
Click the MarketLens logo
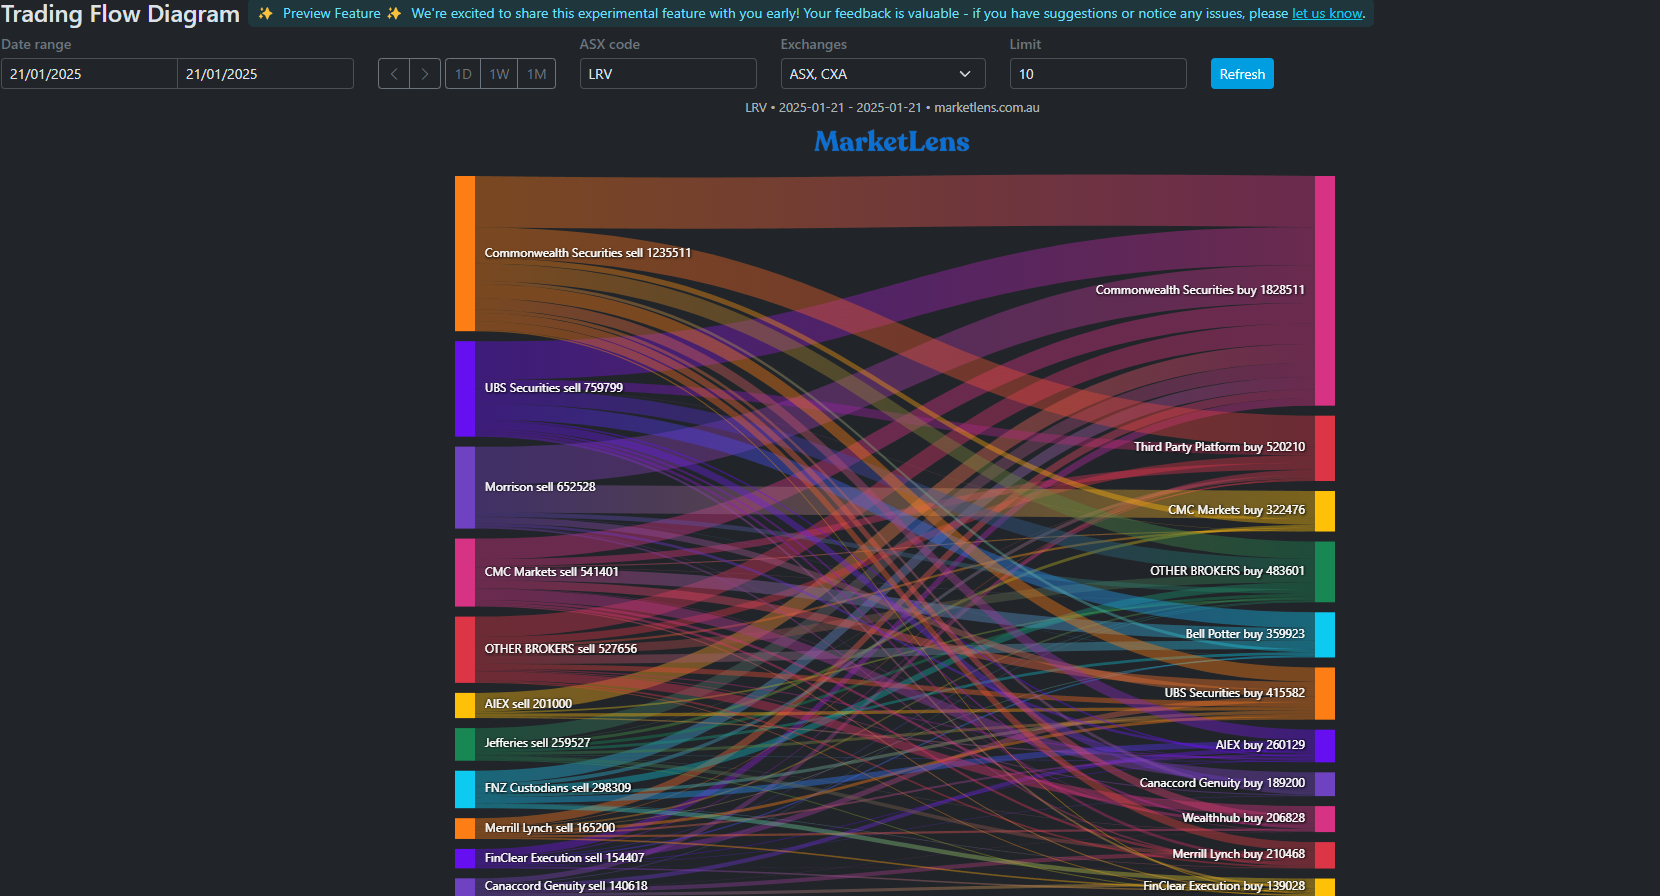891,142
